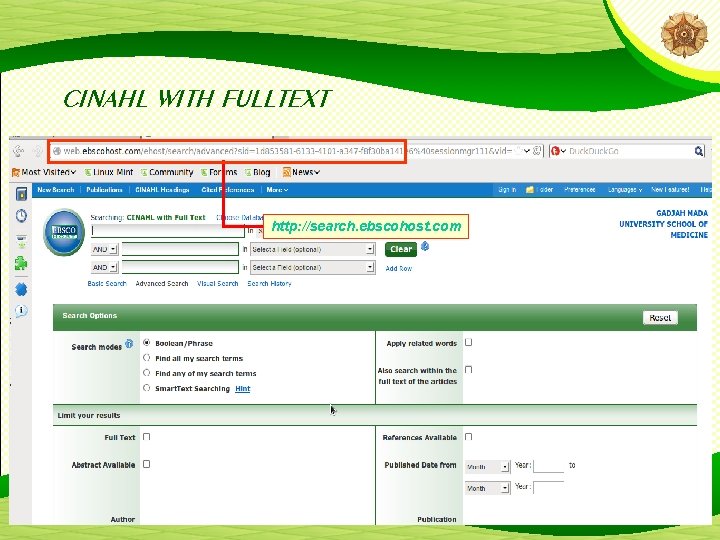The height and width of the screenshot is (540, 720).
Task: Open Select a Field dropdown in third search row
Action: click(x=312, y=267)
